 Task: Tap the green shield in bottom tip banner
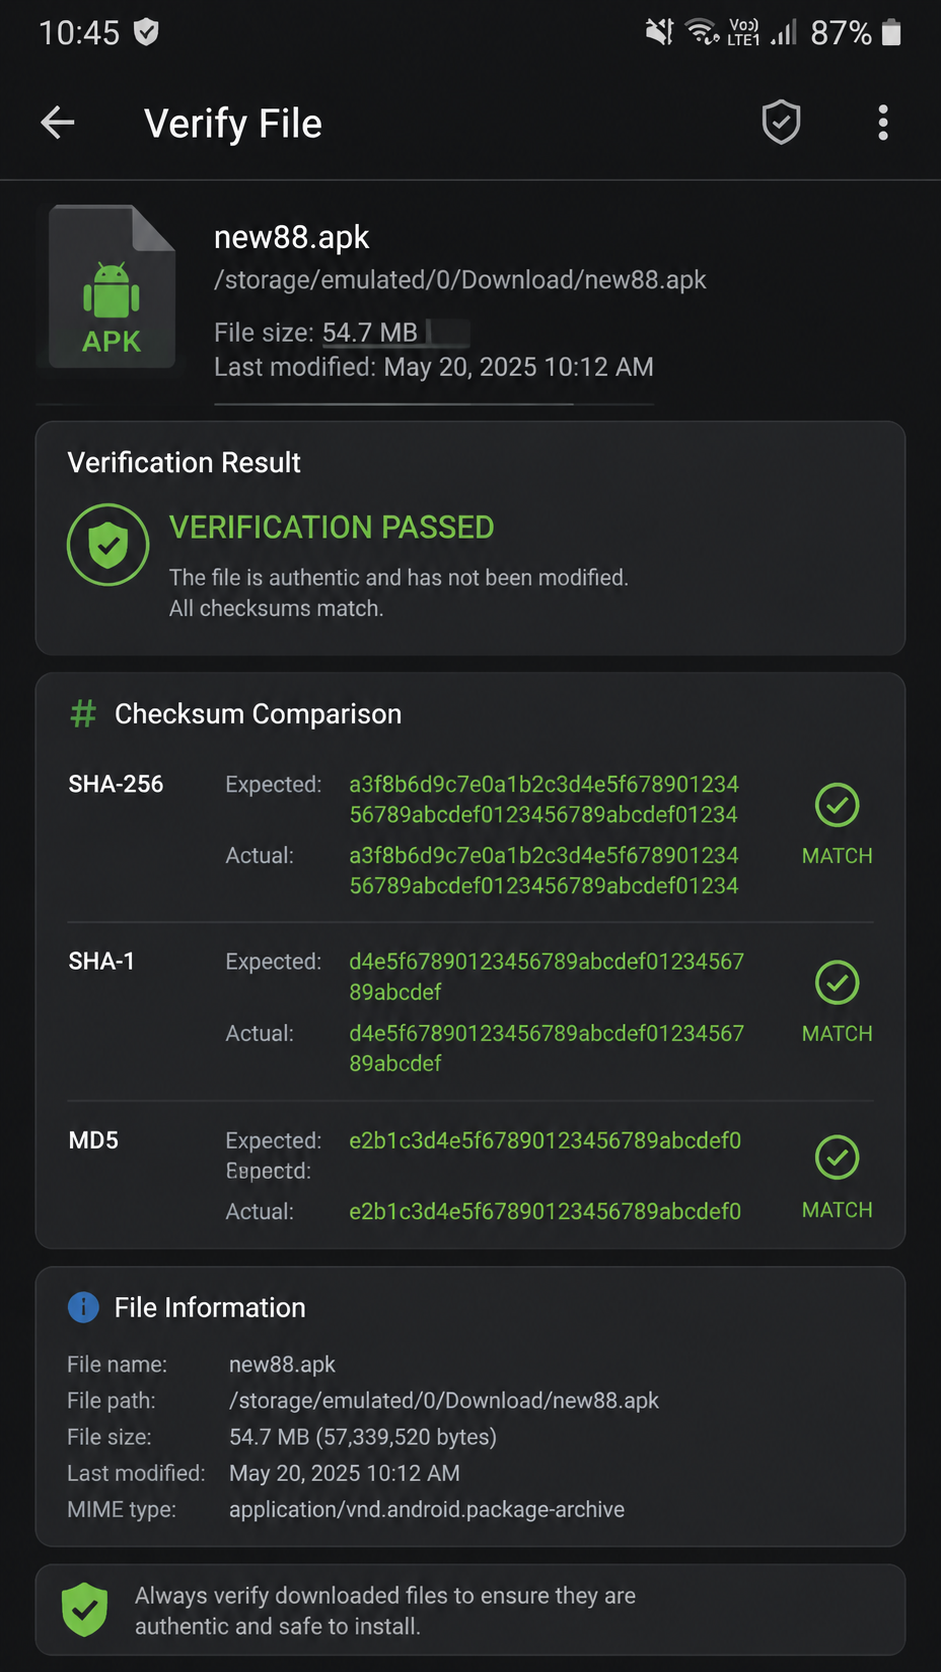(85, 1610)
